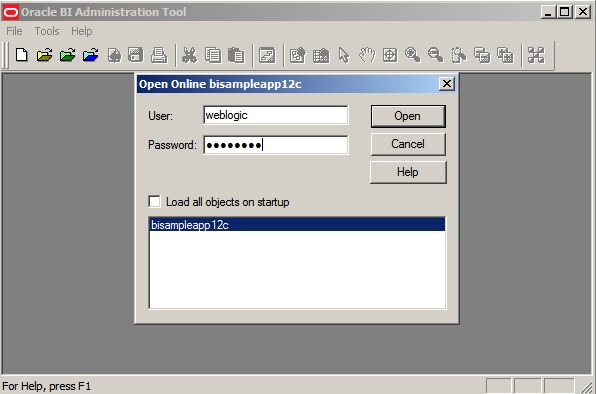
Task: Click the table grid toolbar icon
Action: pos(321,55)
